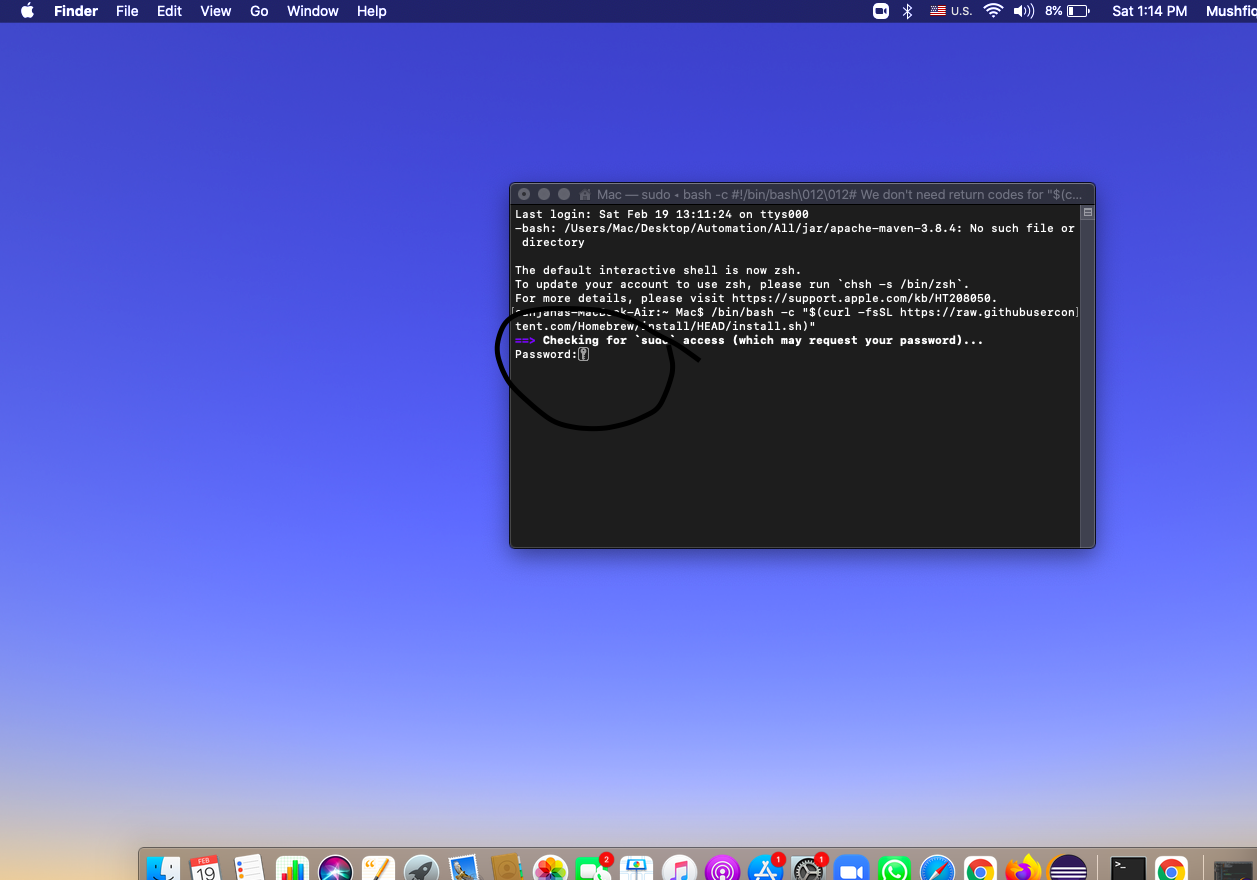Open Chrome icon right of Terminal in Dock
Image resolution: width=1257 pixels, height=880 pixels.
click(x=1171, y=870)
